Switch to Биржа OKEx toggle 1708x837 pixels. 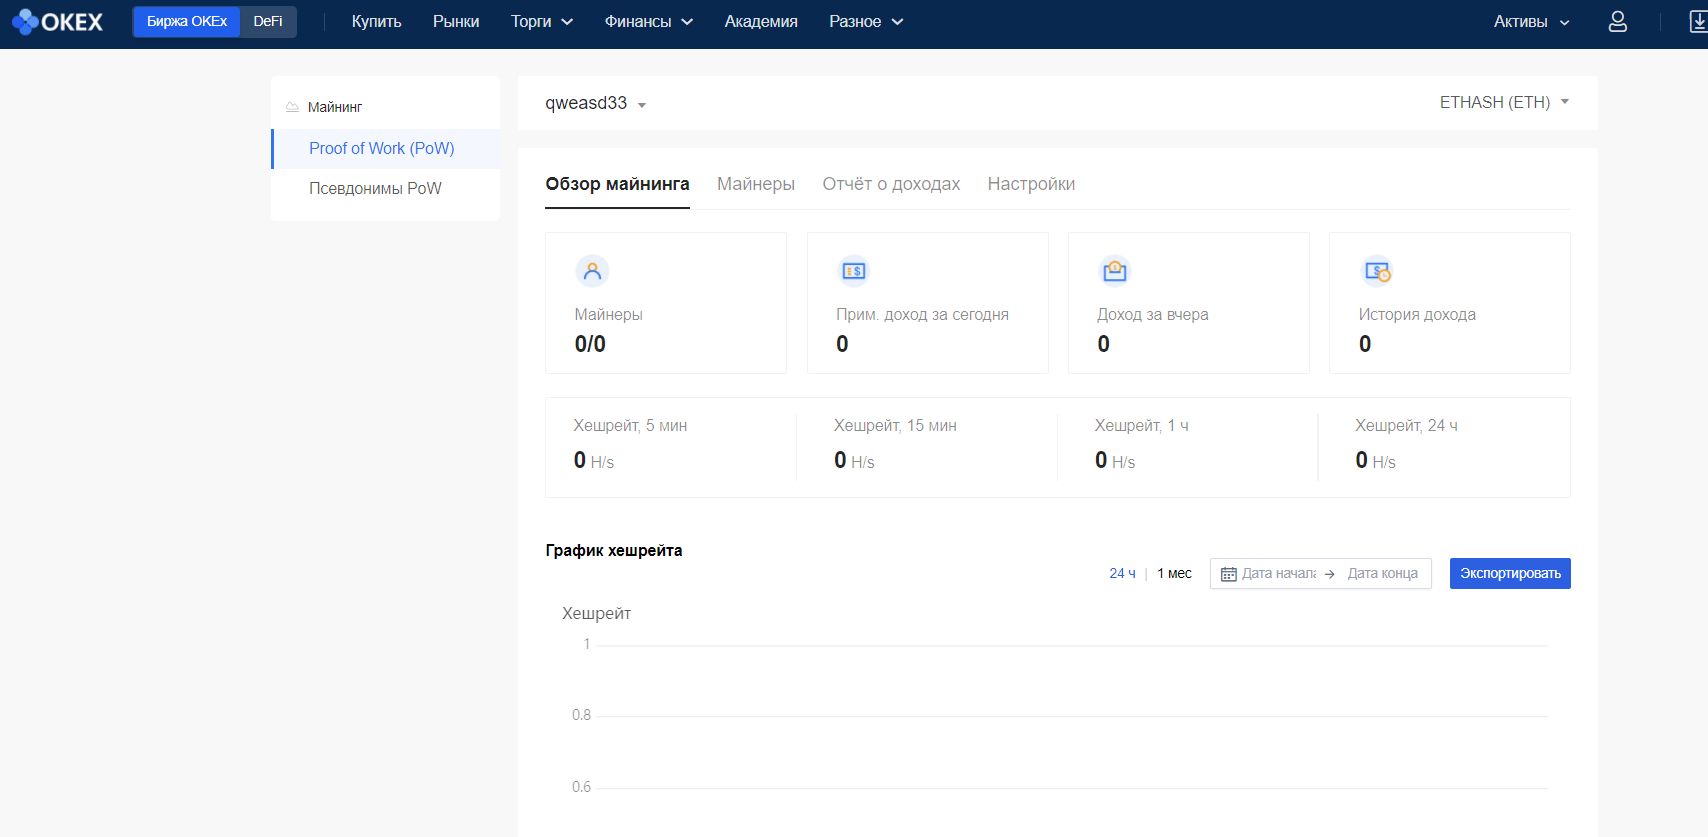point(187,21)
